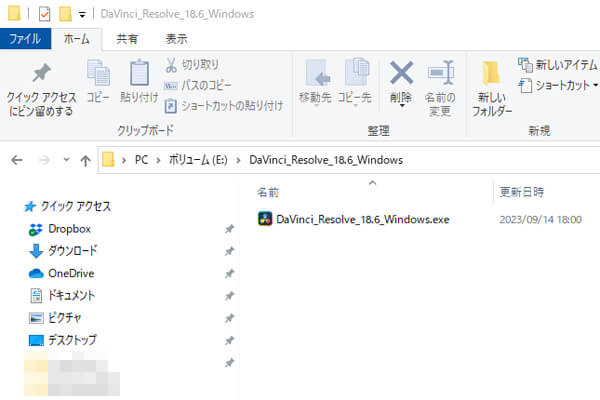Click the pin icon beside ピクチャ

pos(229,318)
